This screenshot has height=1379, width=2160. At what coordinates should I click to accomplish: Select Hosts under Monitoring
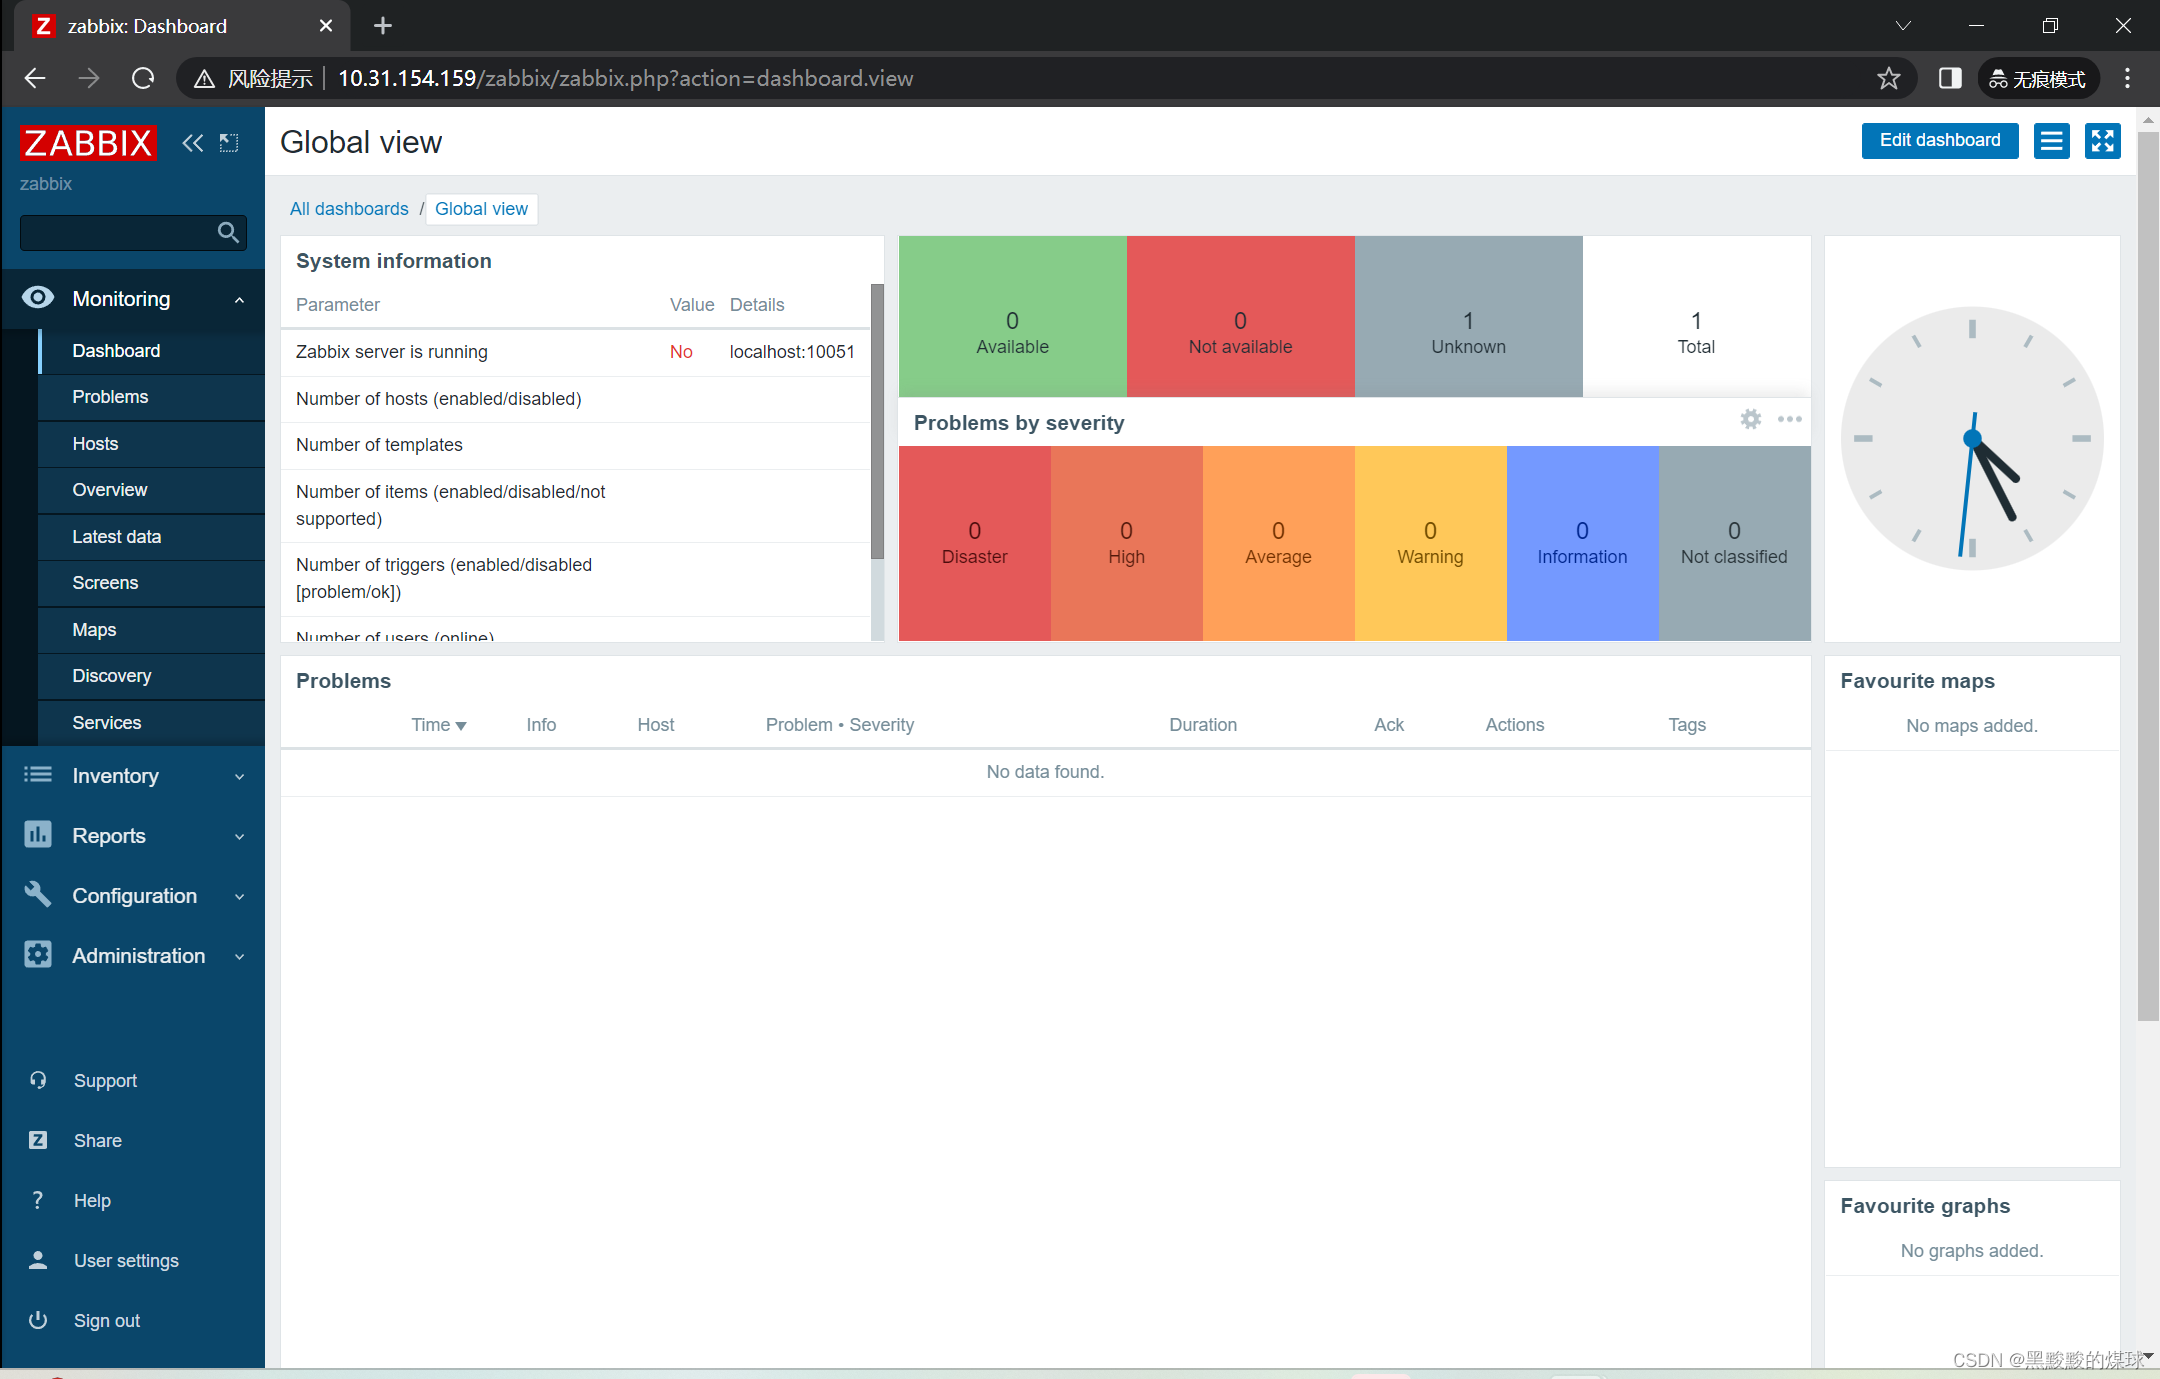pos(95,444)
